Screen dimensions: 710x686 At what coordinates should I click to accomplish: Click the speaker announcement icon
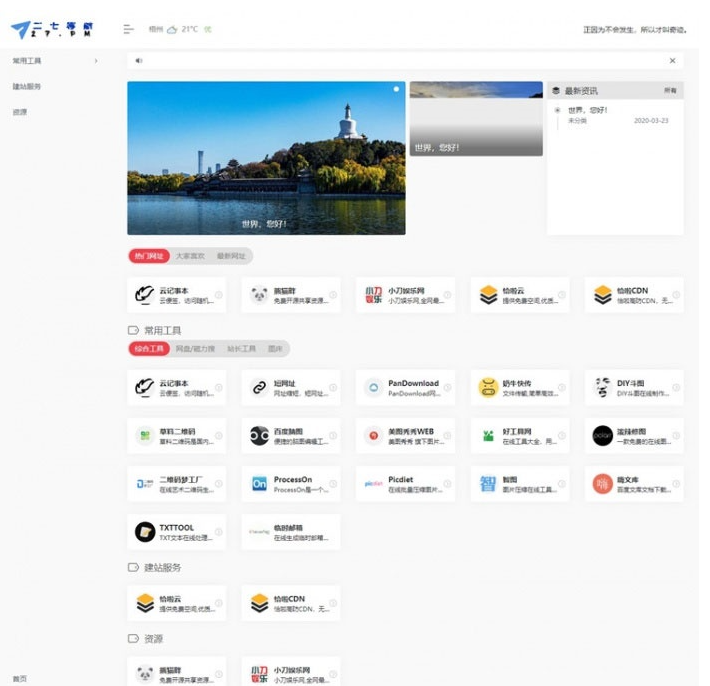point(139,61)
